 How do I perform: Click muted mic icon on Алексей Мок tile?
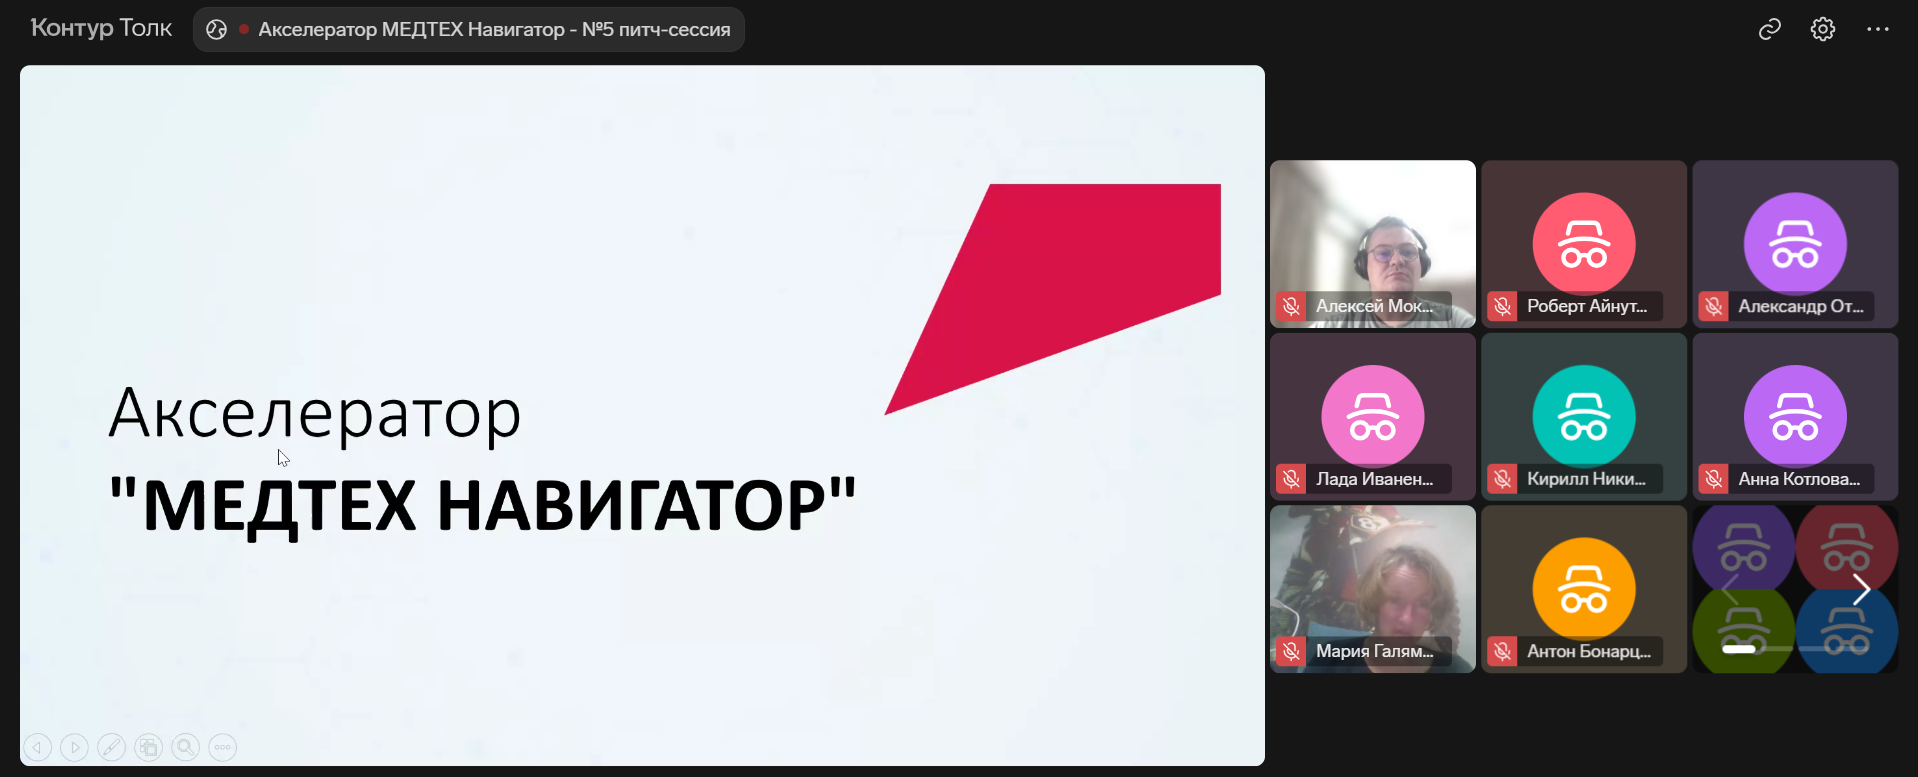pyautogui.click(x=1291, y=306)
